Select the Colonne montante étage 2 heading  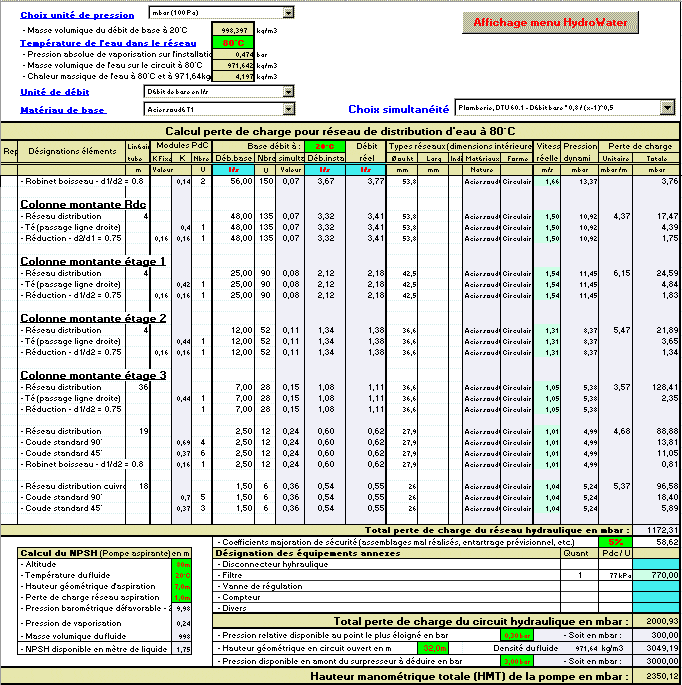tap(93, 318)
